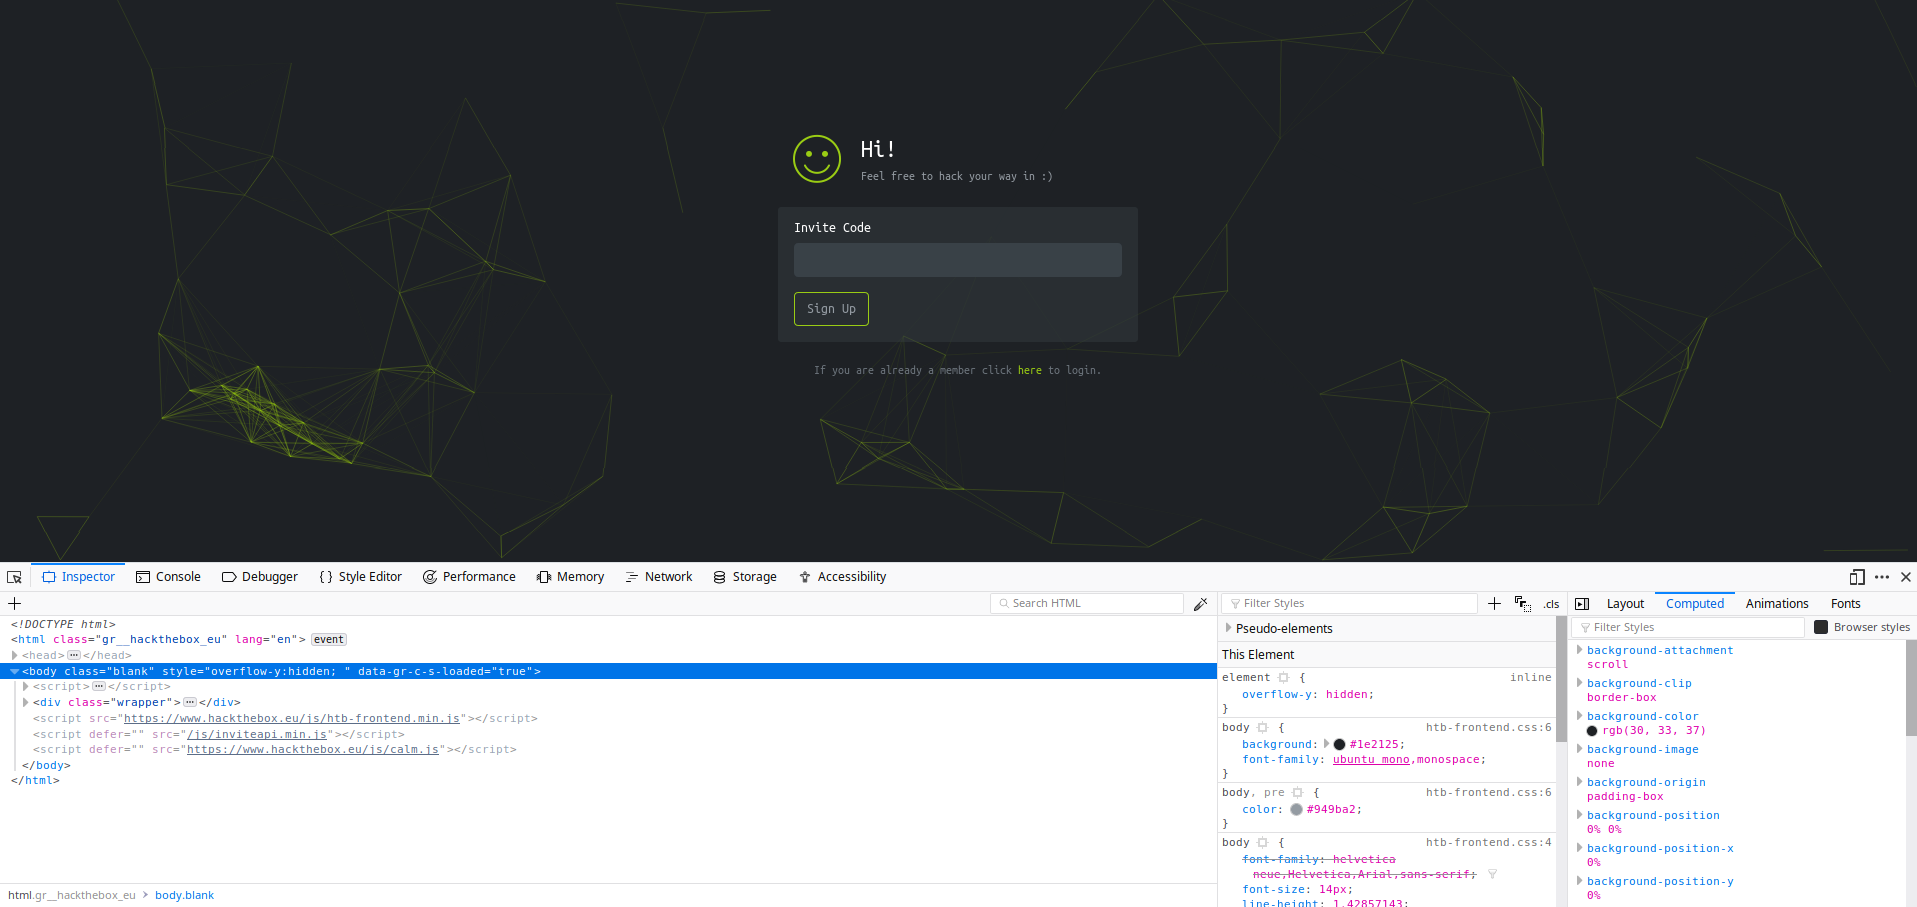Pick color with the eyedropper icon

1201,603
